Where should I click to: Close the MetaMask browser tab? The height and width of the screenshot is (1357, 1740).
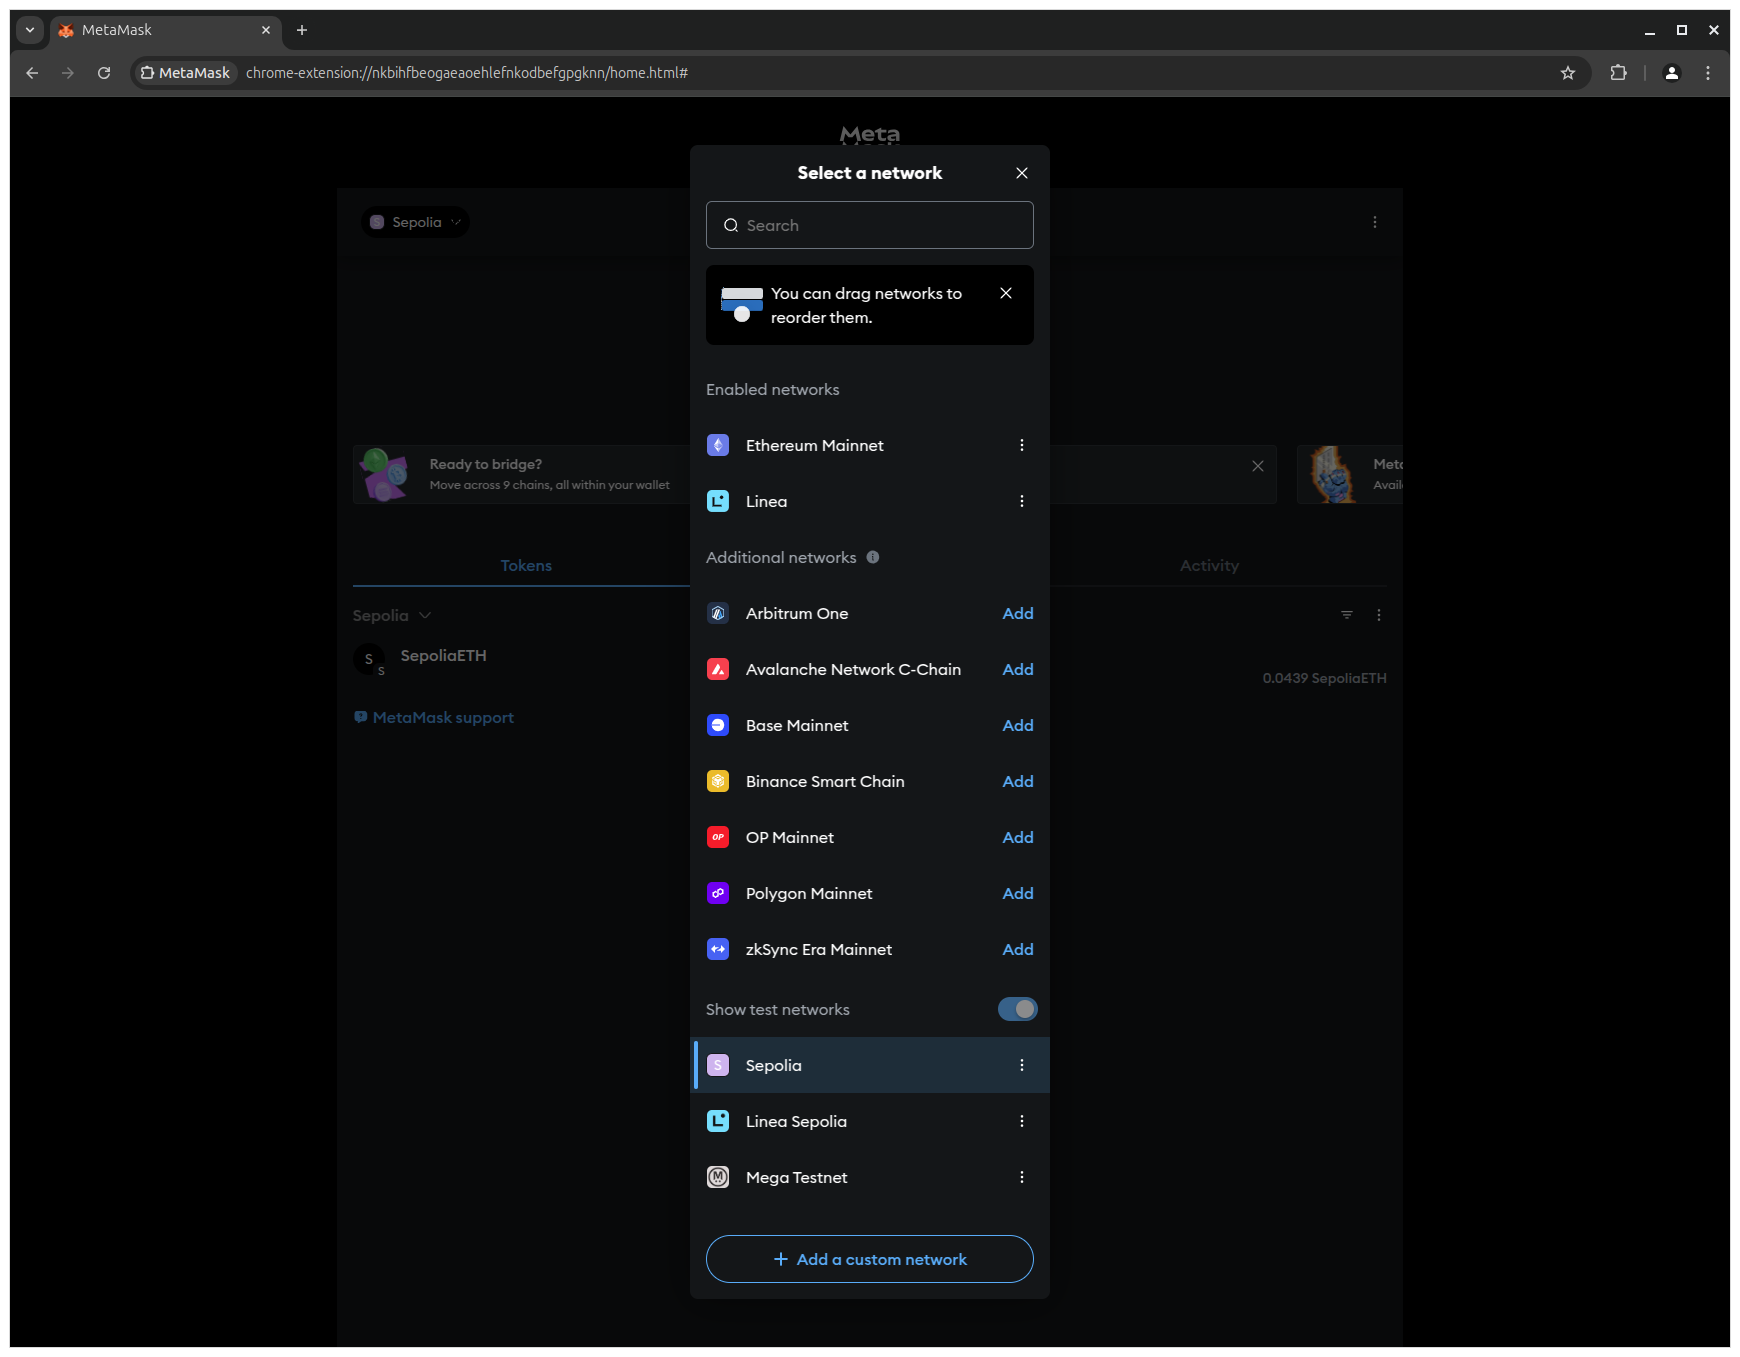266,30
